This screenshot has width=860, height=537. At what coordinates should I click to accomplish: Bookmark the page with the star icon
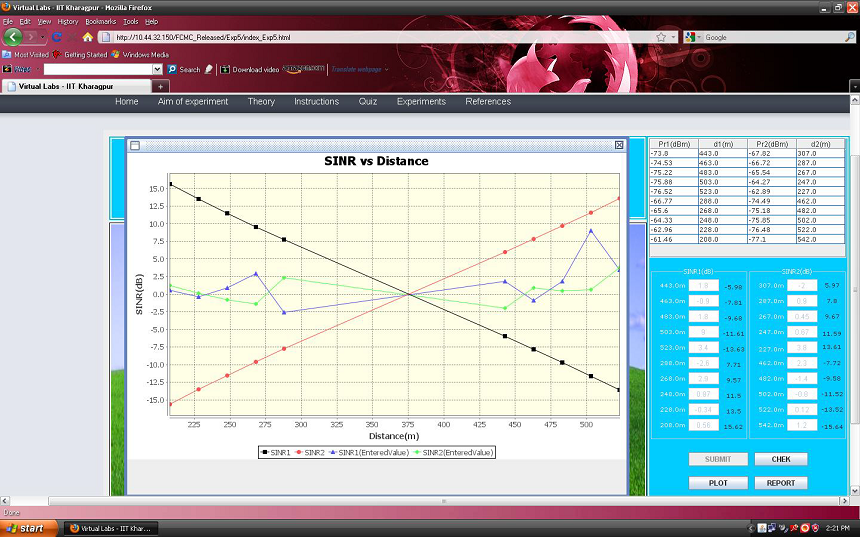tap(661, 37)
